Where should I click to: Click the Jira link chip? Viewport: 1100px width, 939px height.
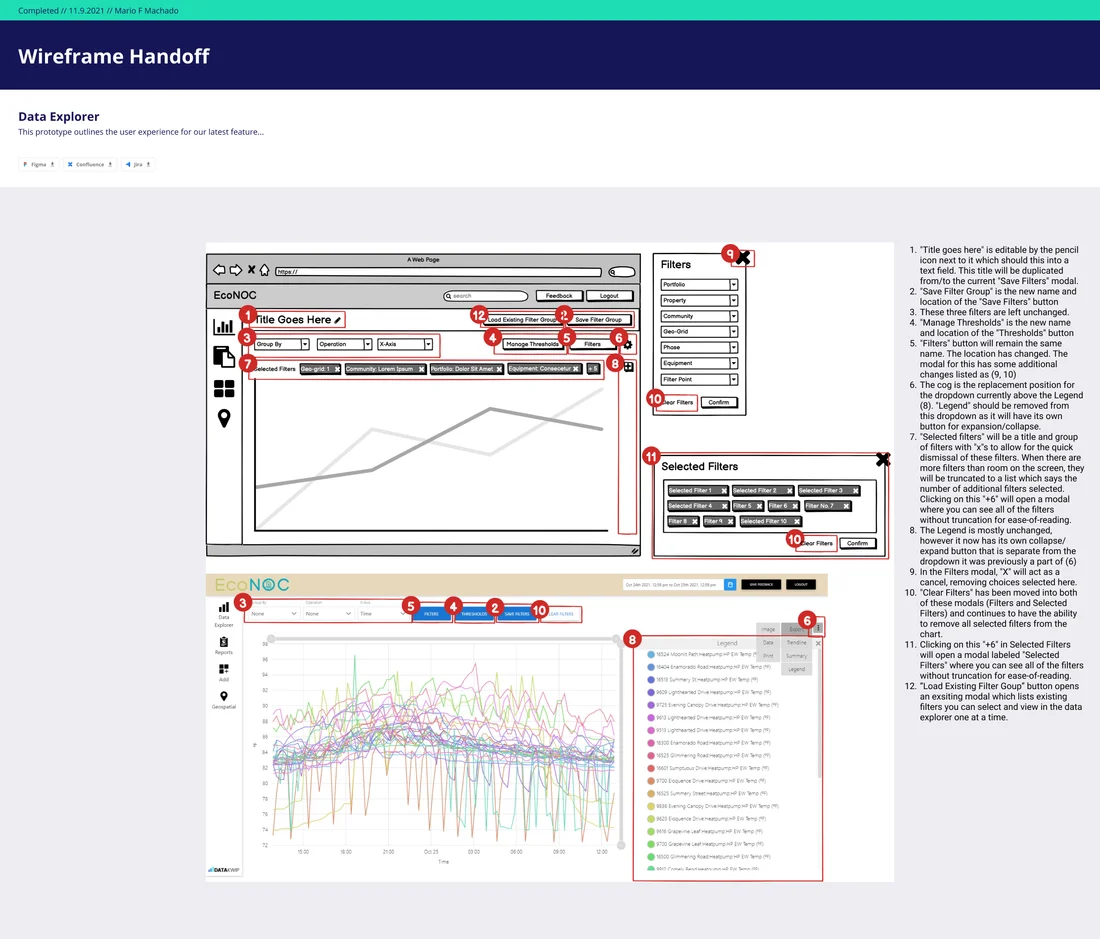pyautogui.click(x=138, y=164)
